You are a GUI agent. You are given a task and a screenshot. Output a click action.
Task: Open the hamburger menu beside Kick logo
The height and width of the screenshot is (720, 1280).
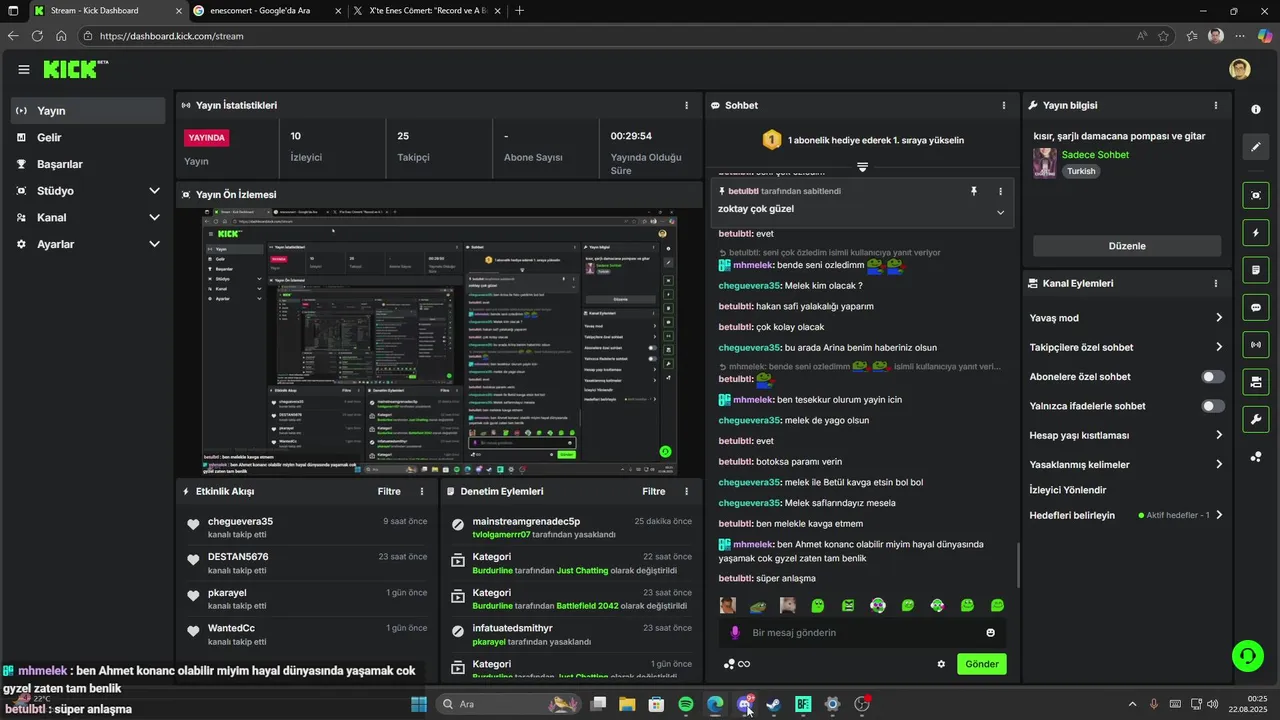click(24, 69)
